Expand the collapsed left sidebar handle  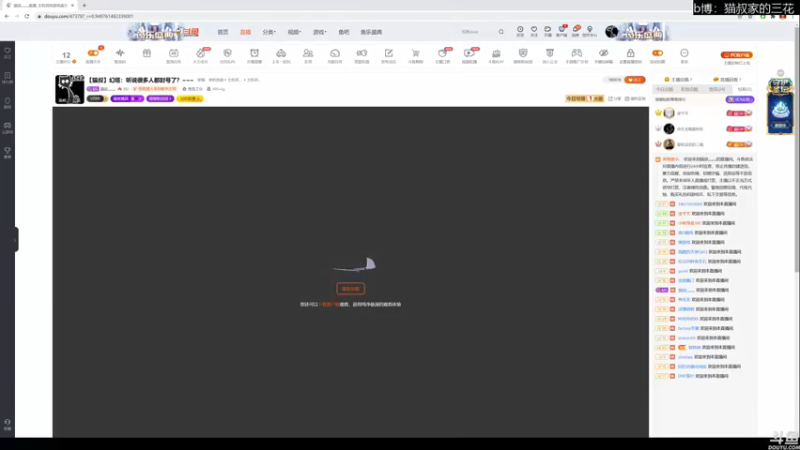click(x=16, y=240)
